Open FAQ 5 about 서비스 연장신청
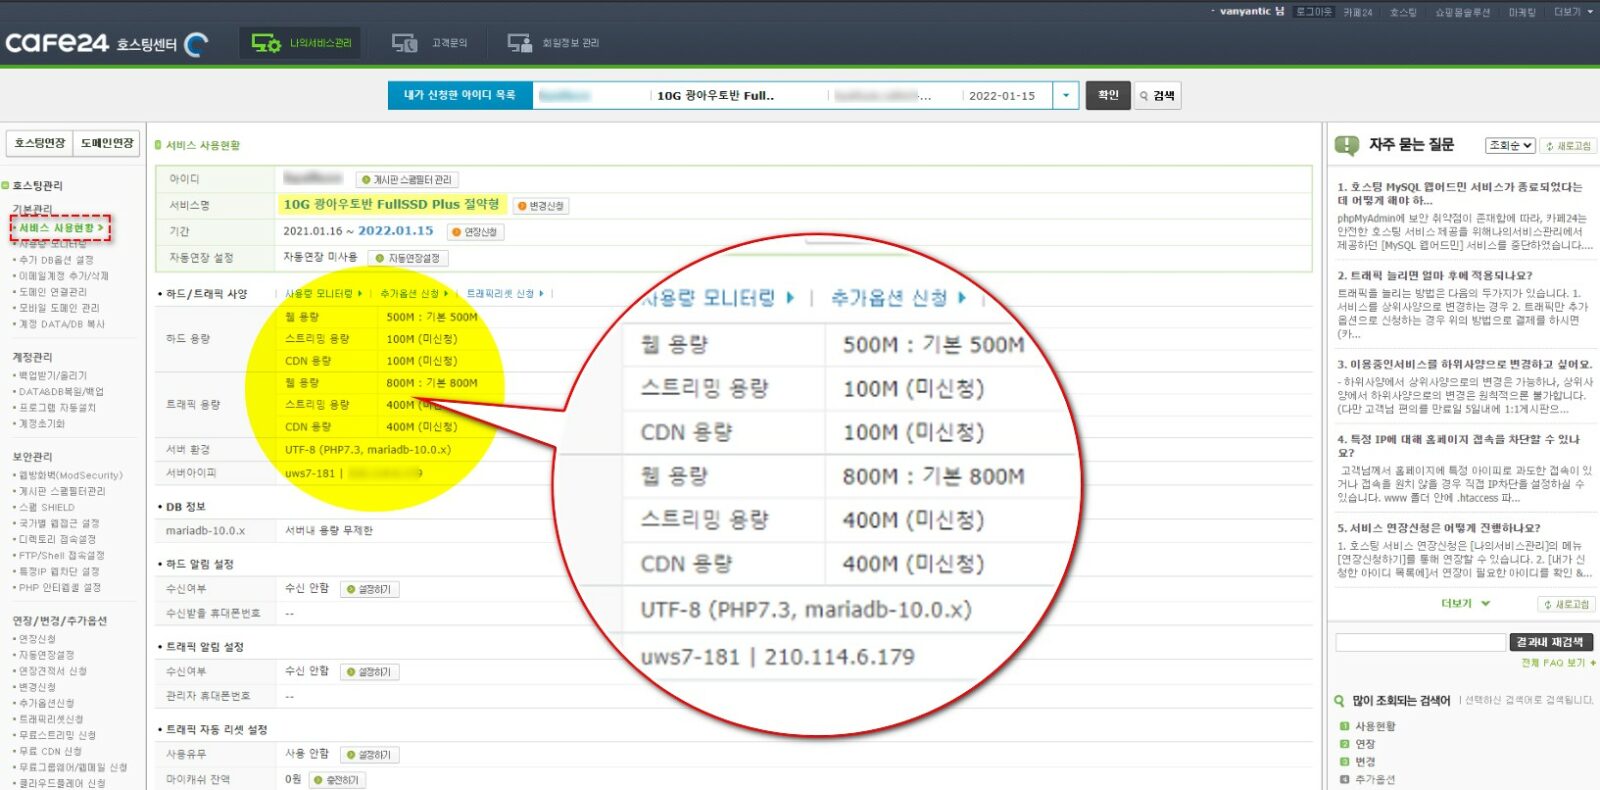1600x790 pixels. [x=1439, y=528]
